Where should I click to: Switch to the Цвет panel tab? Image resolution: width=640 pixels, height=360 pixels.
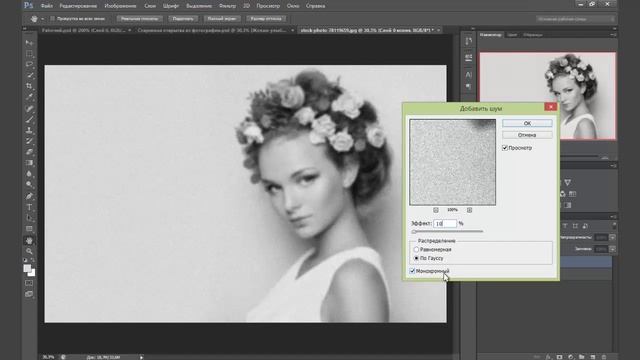[x=512, y=35]
